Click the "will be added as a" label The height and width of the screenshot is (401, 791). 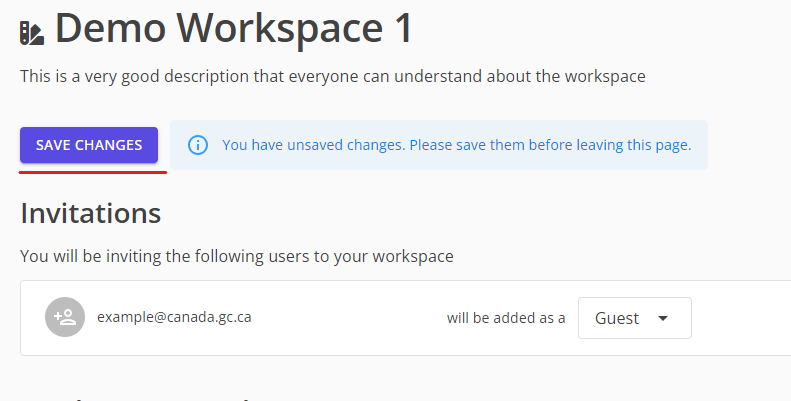pyautogui.click(x=505, y=319)
